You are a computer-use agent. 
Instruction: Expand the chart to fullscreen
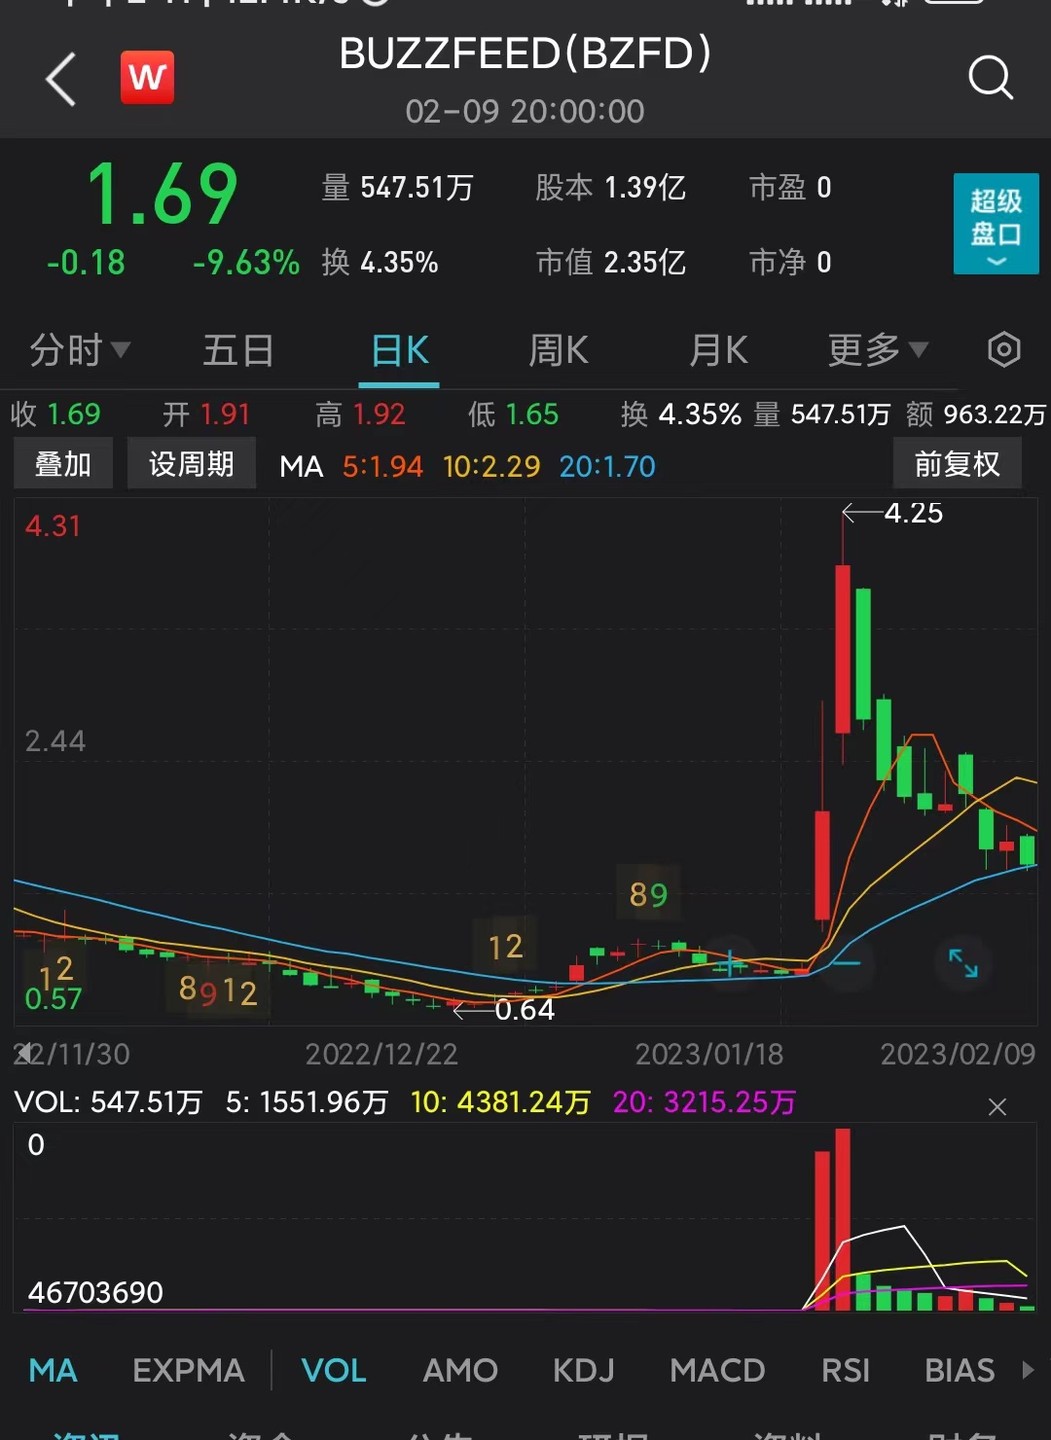pos(963,963)
